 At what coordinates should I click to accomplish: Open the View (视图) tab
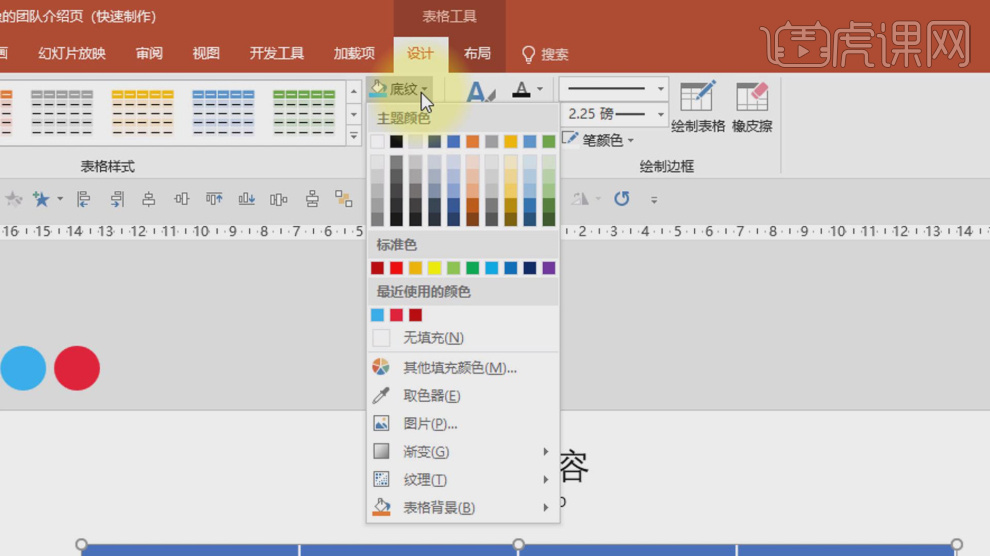tap(206, 54)
